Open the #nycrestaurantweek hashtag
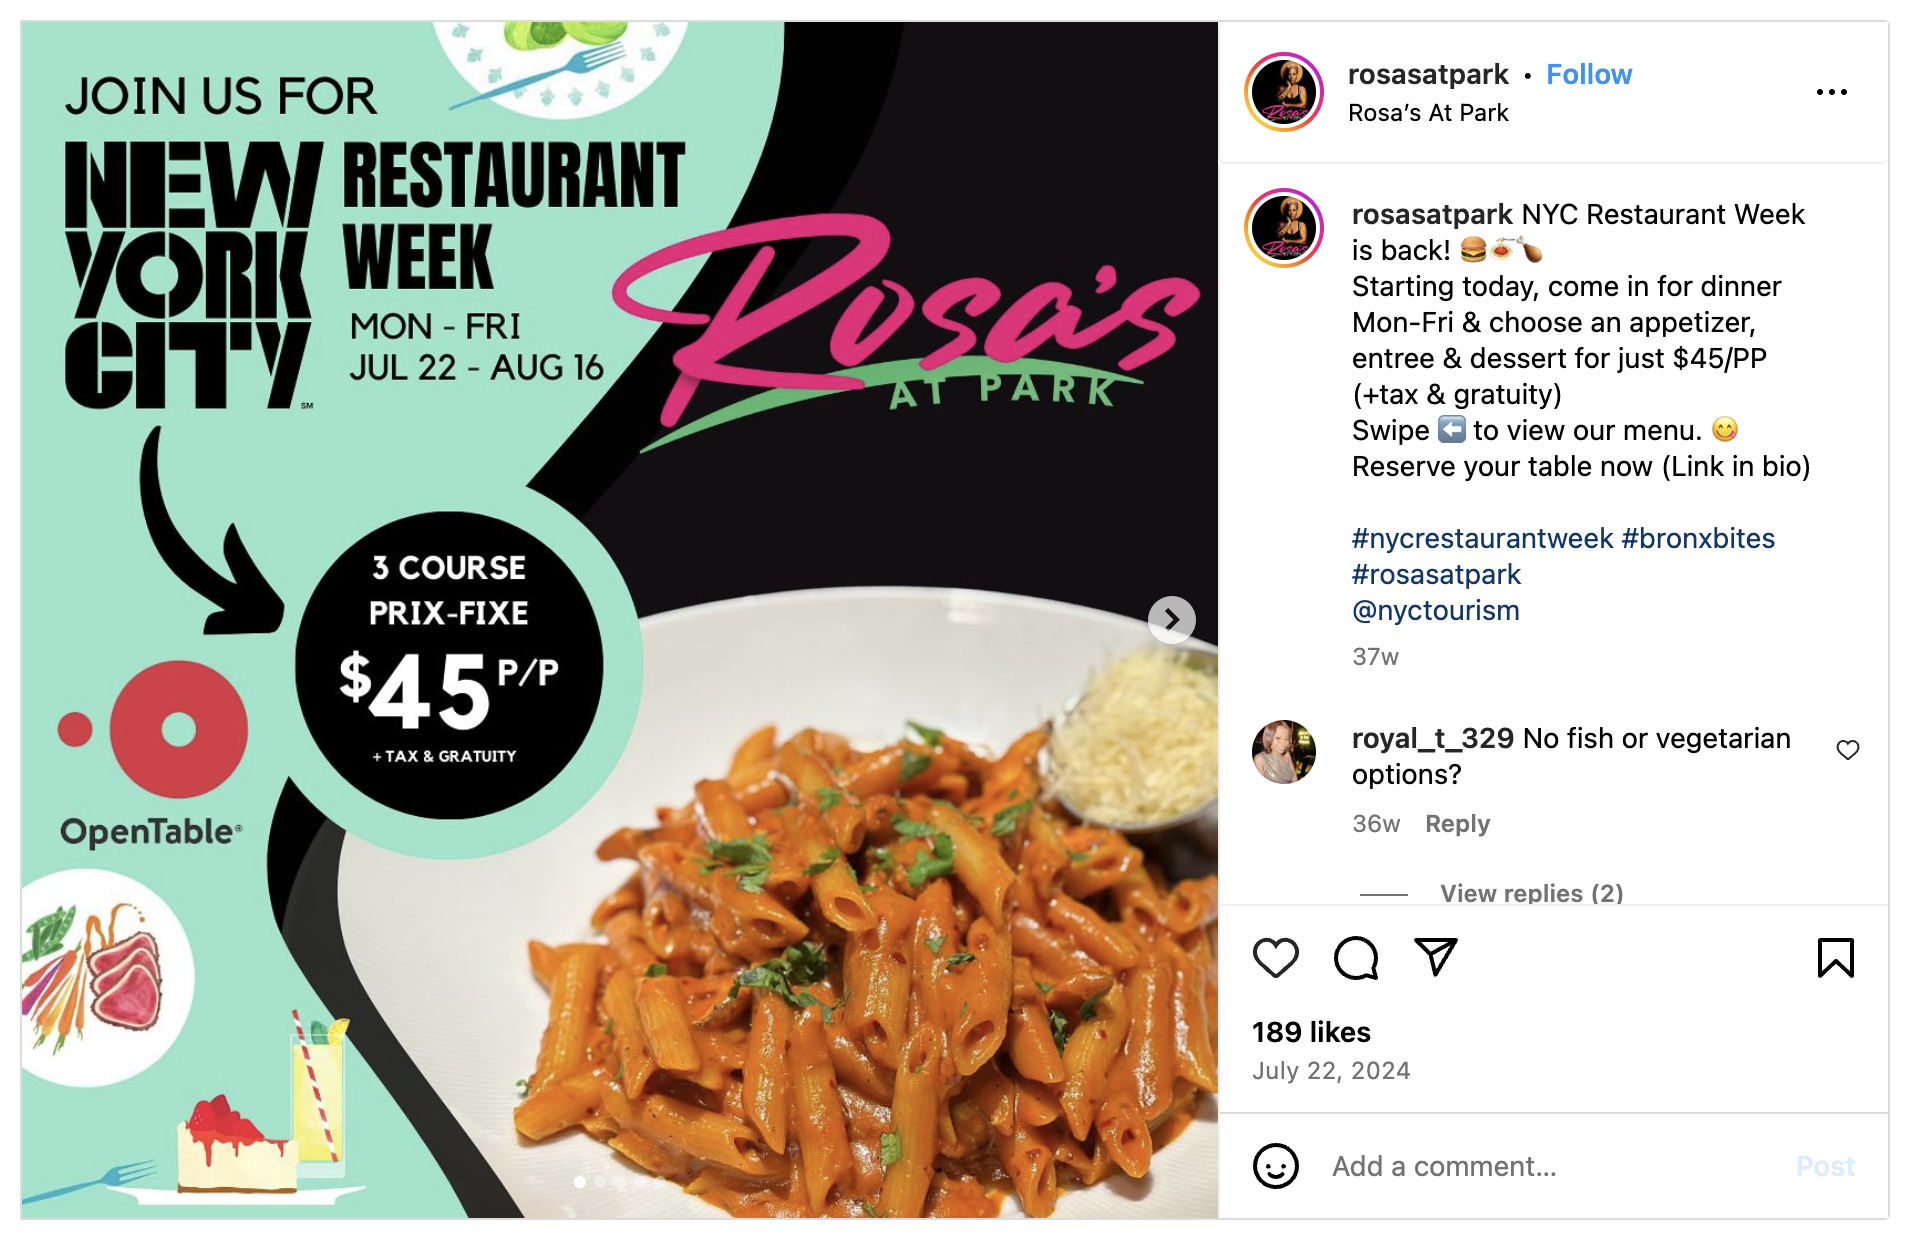This screenshot has width=1912, height=1242. click(1482, 538)
